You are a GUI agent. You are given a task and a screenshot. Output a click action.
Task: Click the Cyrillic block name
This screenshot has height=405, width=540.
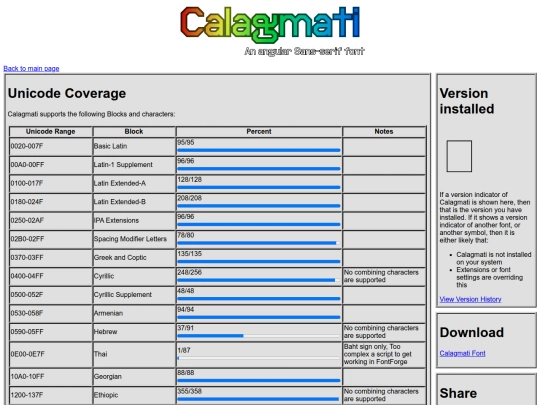coord(104,276)
